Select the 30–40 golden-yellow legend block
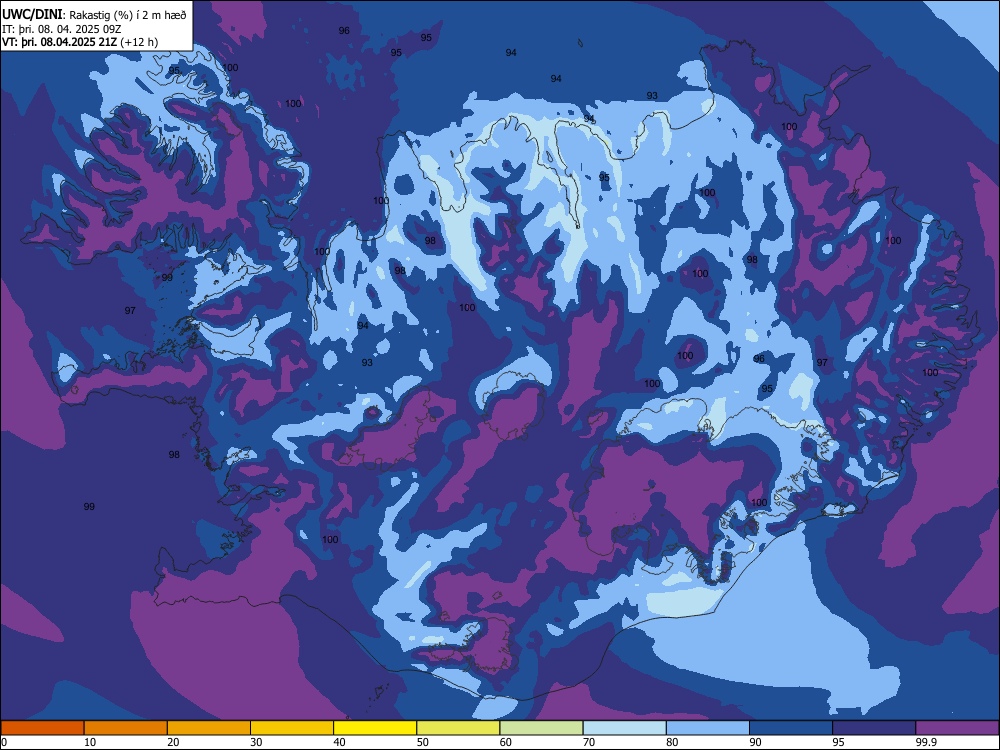This screenshot has width=1000, height=750. (292, 728)
